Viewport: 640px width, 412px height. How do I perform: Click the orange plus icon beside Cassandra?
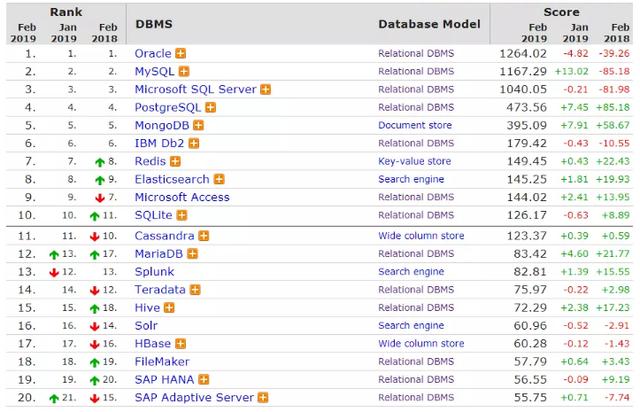pos(204,236)
